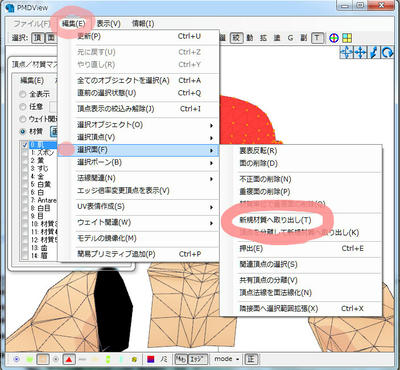This screenshot has height=370, width=400.
Task: Click the red-blue color swatch in bottom bar
Action: click(x=151, y=359)
